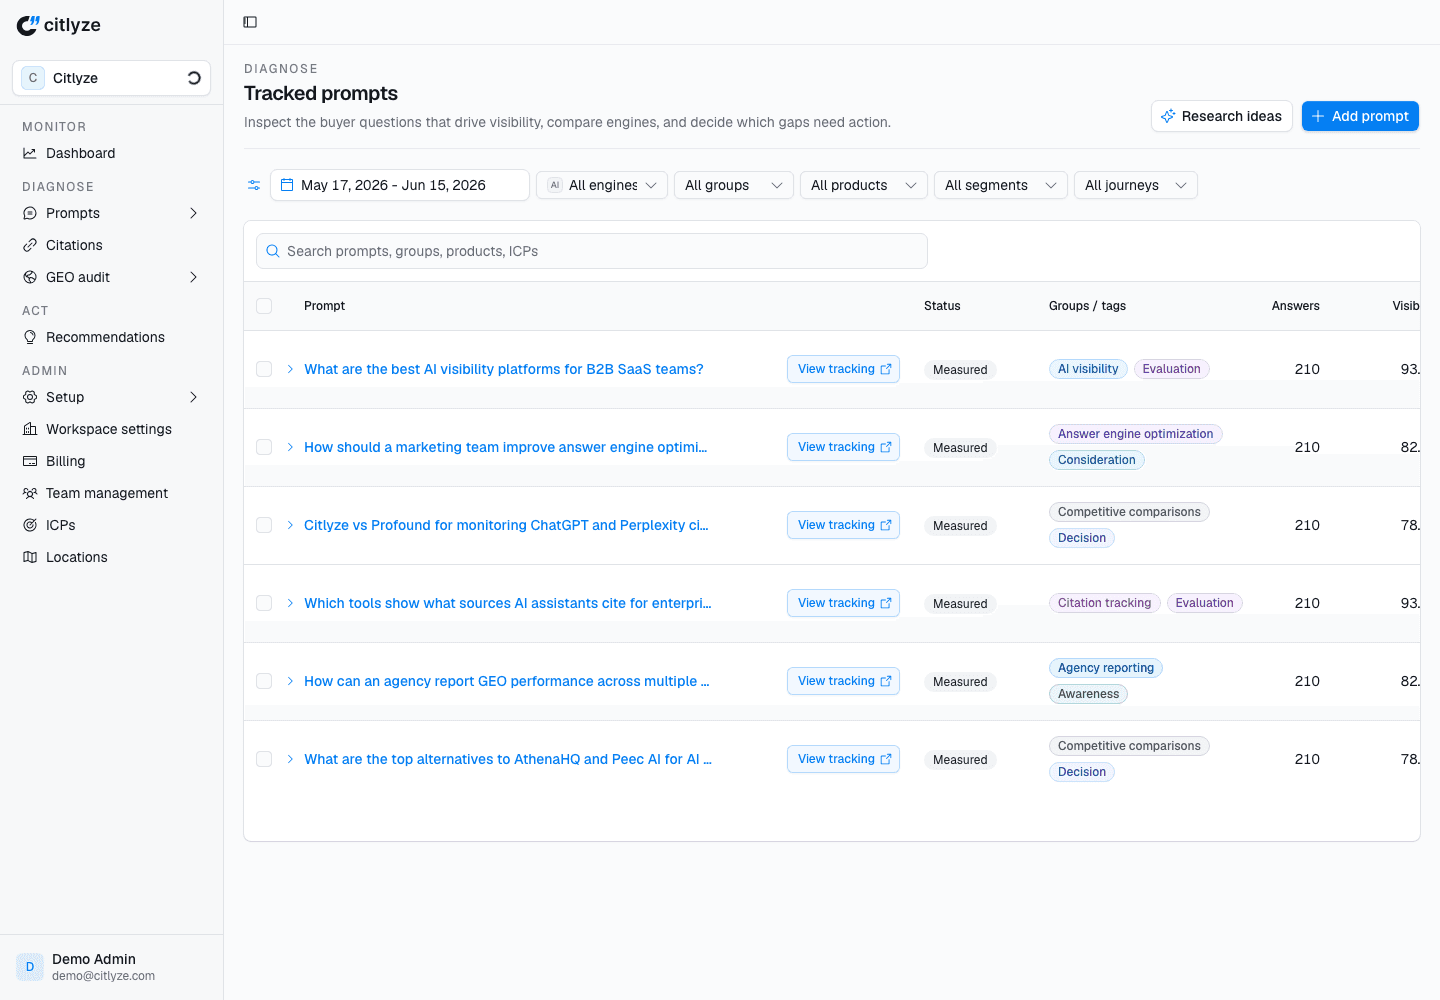The image size is (1440, 1000).
Task: Click the Team management people icon
Action: coord(30,493)
